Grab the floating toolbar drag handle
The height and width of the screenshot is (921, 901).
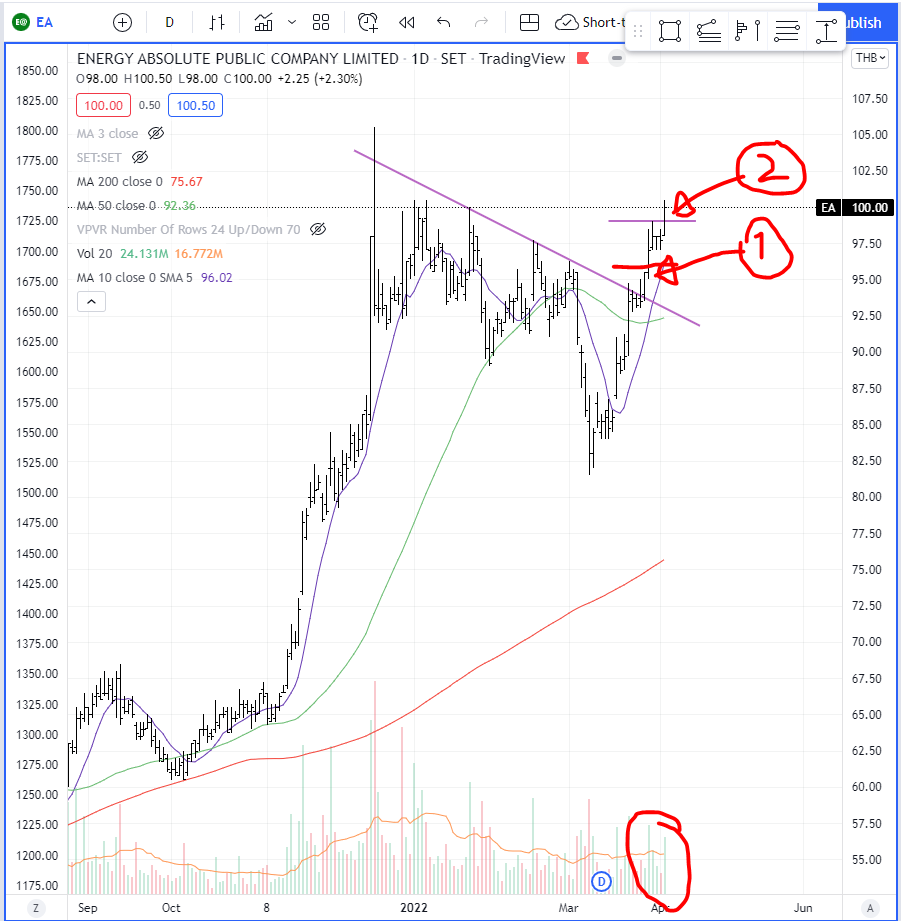(x=638, y=31)
